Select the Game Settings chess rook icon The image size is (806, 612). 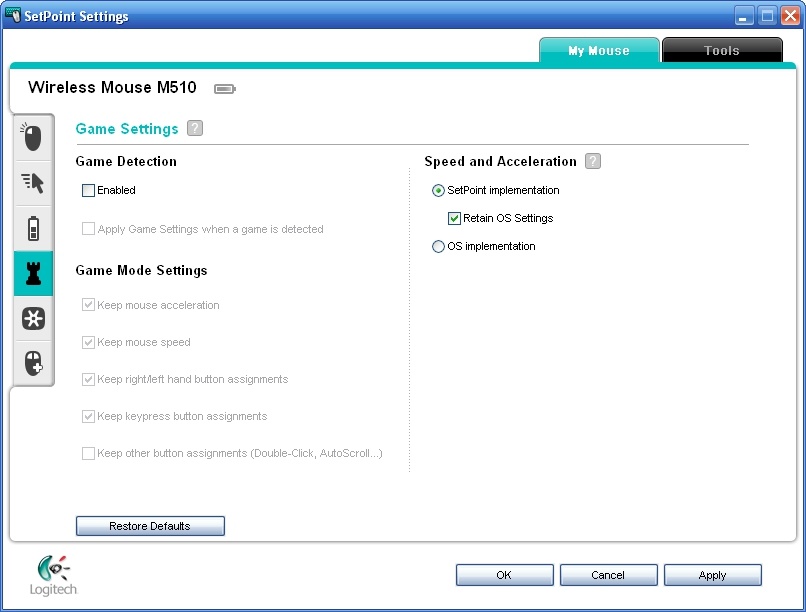(33, 273)
